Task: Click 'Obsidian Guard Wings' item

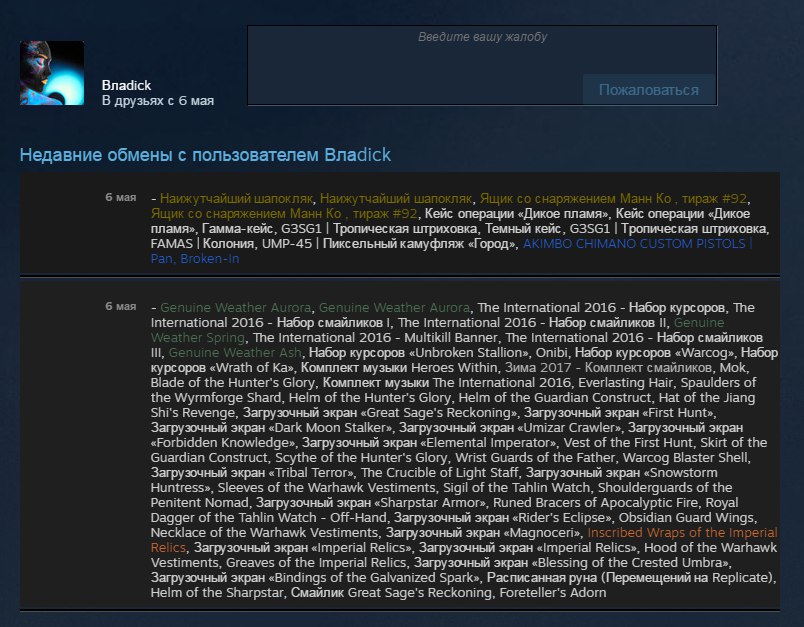Action: coord(687,517)
